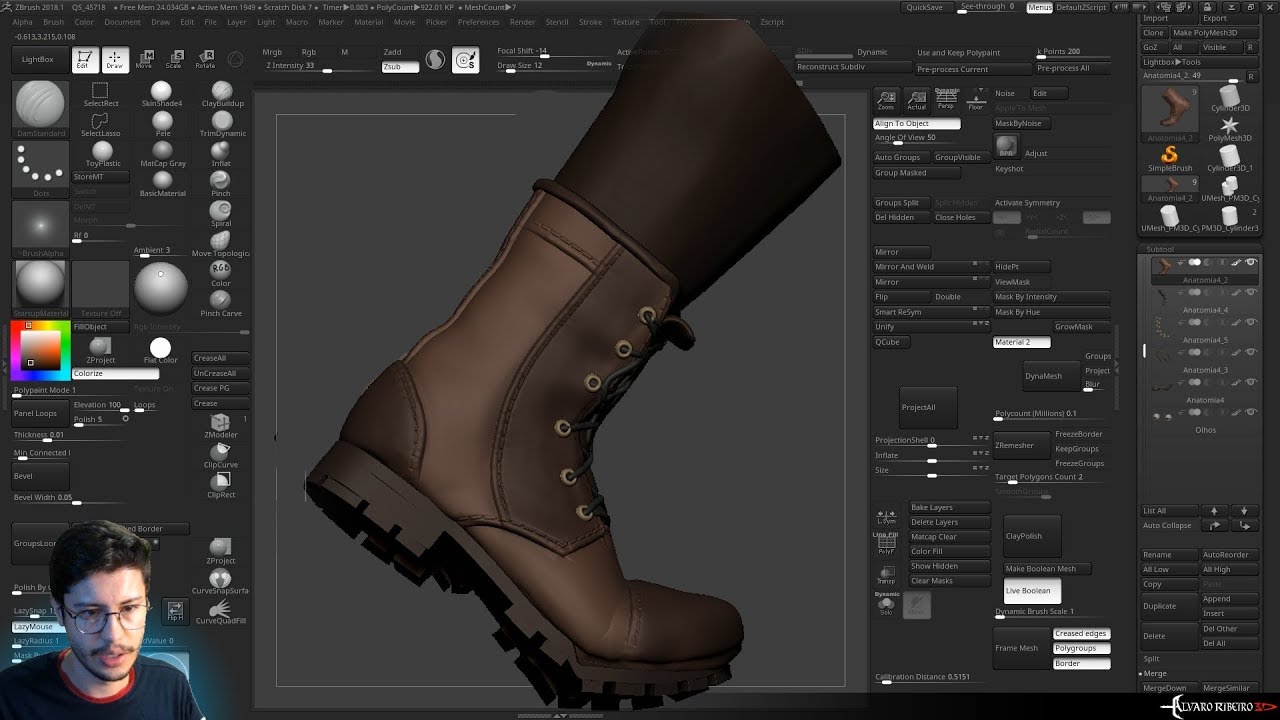Open the Texture Off picker
This screenshot has height=720, width=1280.
pos(101,288)
